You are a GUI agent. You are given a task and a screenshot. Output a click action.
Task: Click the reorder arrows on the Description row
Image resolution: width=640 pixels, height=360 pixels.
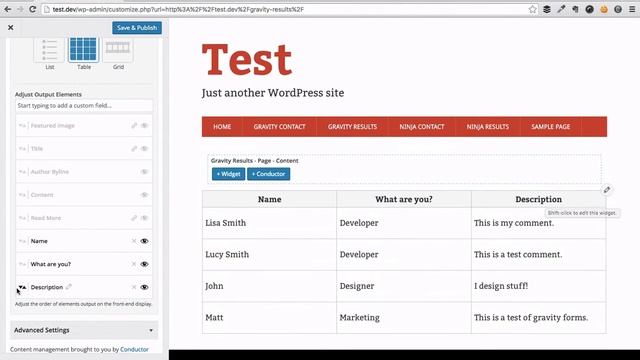pos(22,287)
